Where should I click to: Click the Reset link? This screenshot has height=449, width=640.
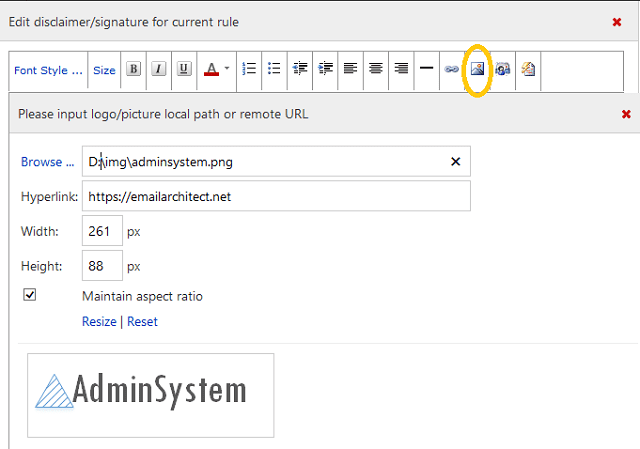pyautogui.click(x=142, y=322)
